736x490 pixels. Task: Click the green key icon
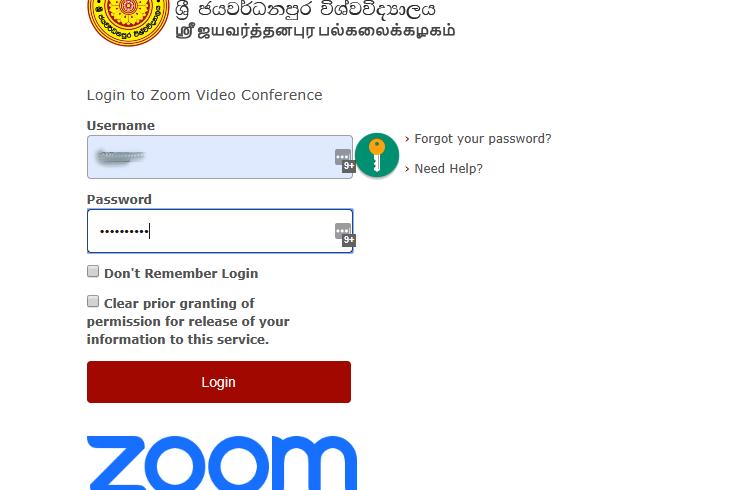pos(377,155)
